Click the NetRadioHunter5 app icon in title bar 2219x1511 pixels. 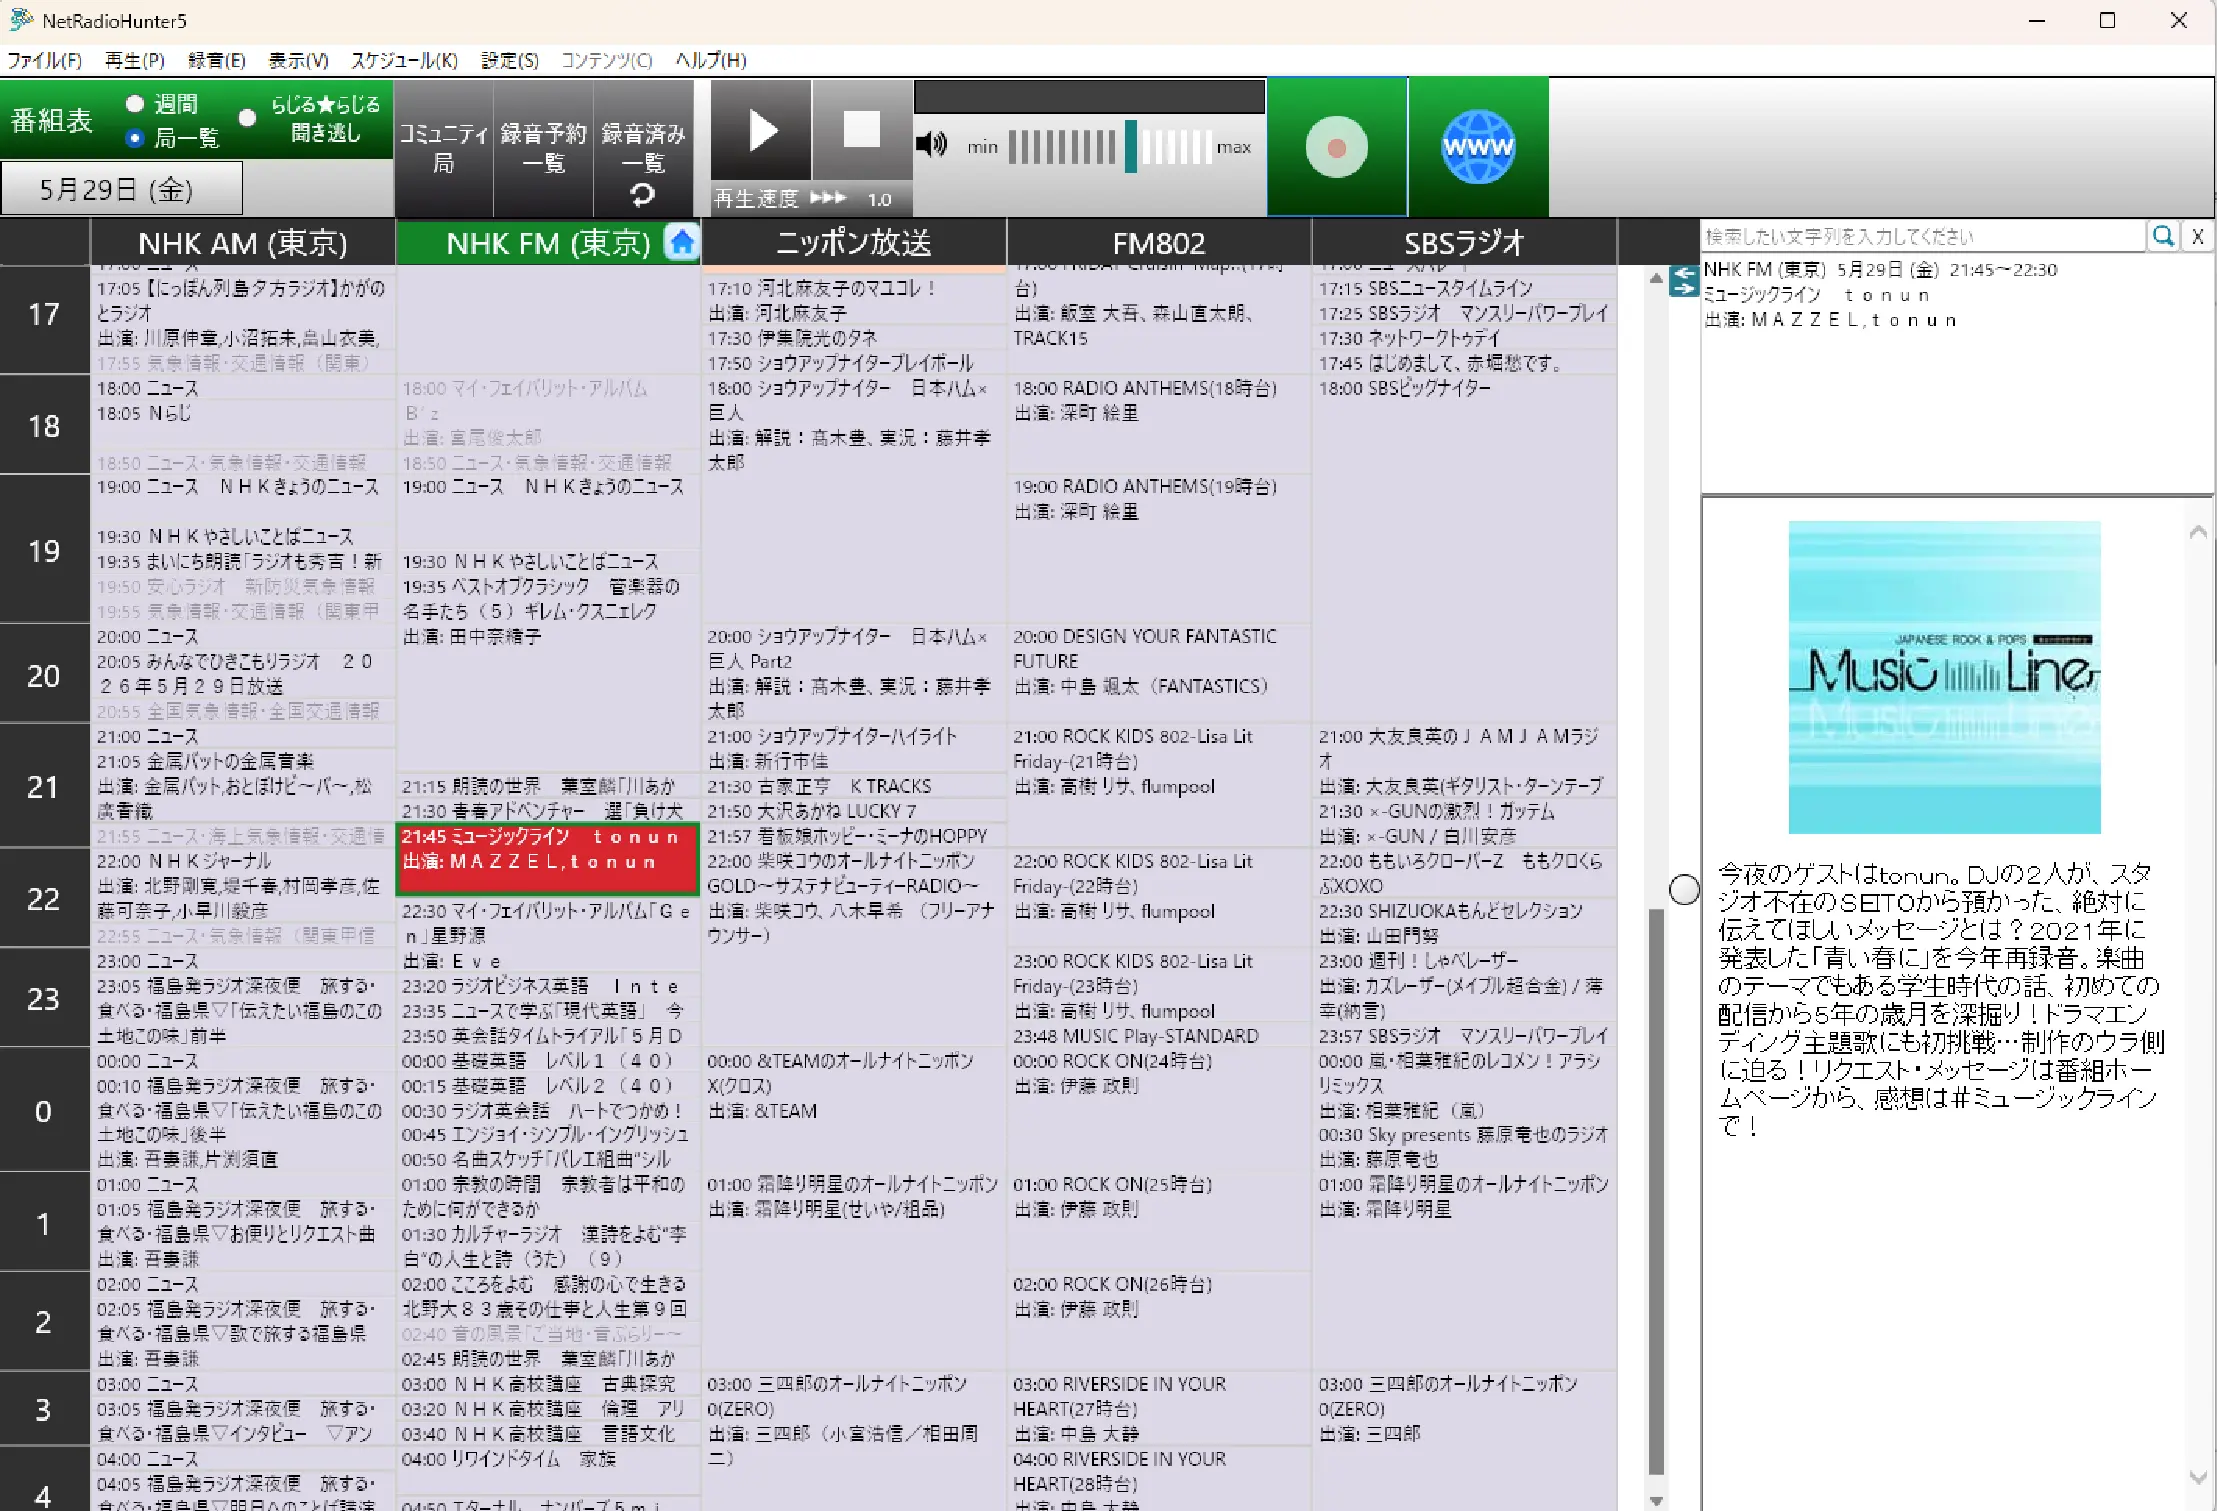[x=21, y=20]
